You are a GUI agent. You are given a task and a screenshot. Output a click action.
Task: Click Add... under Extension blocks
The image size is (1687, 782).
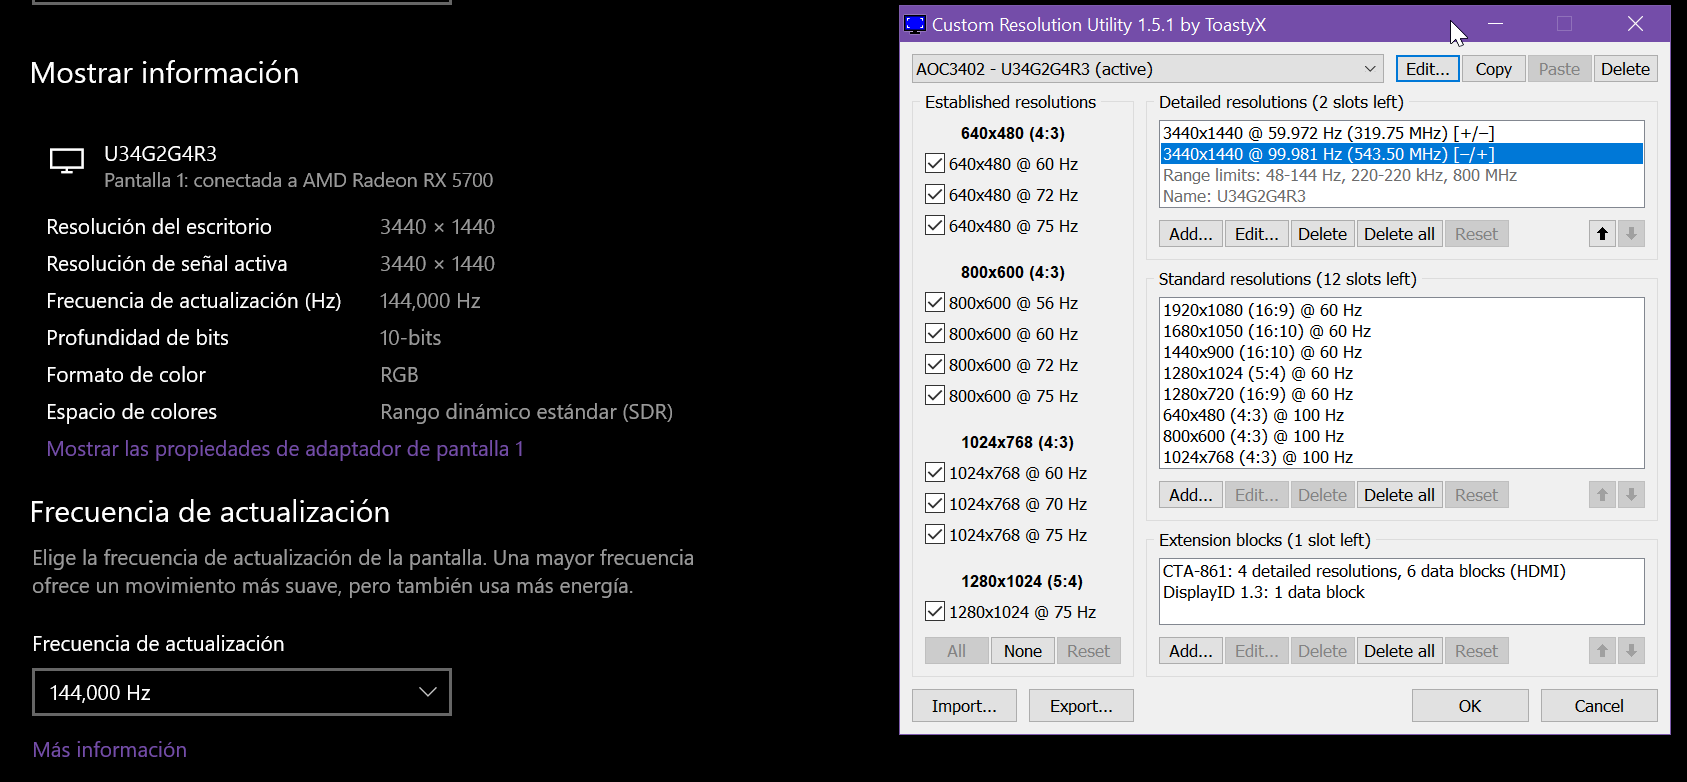[1190, 651]
